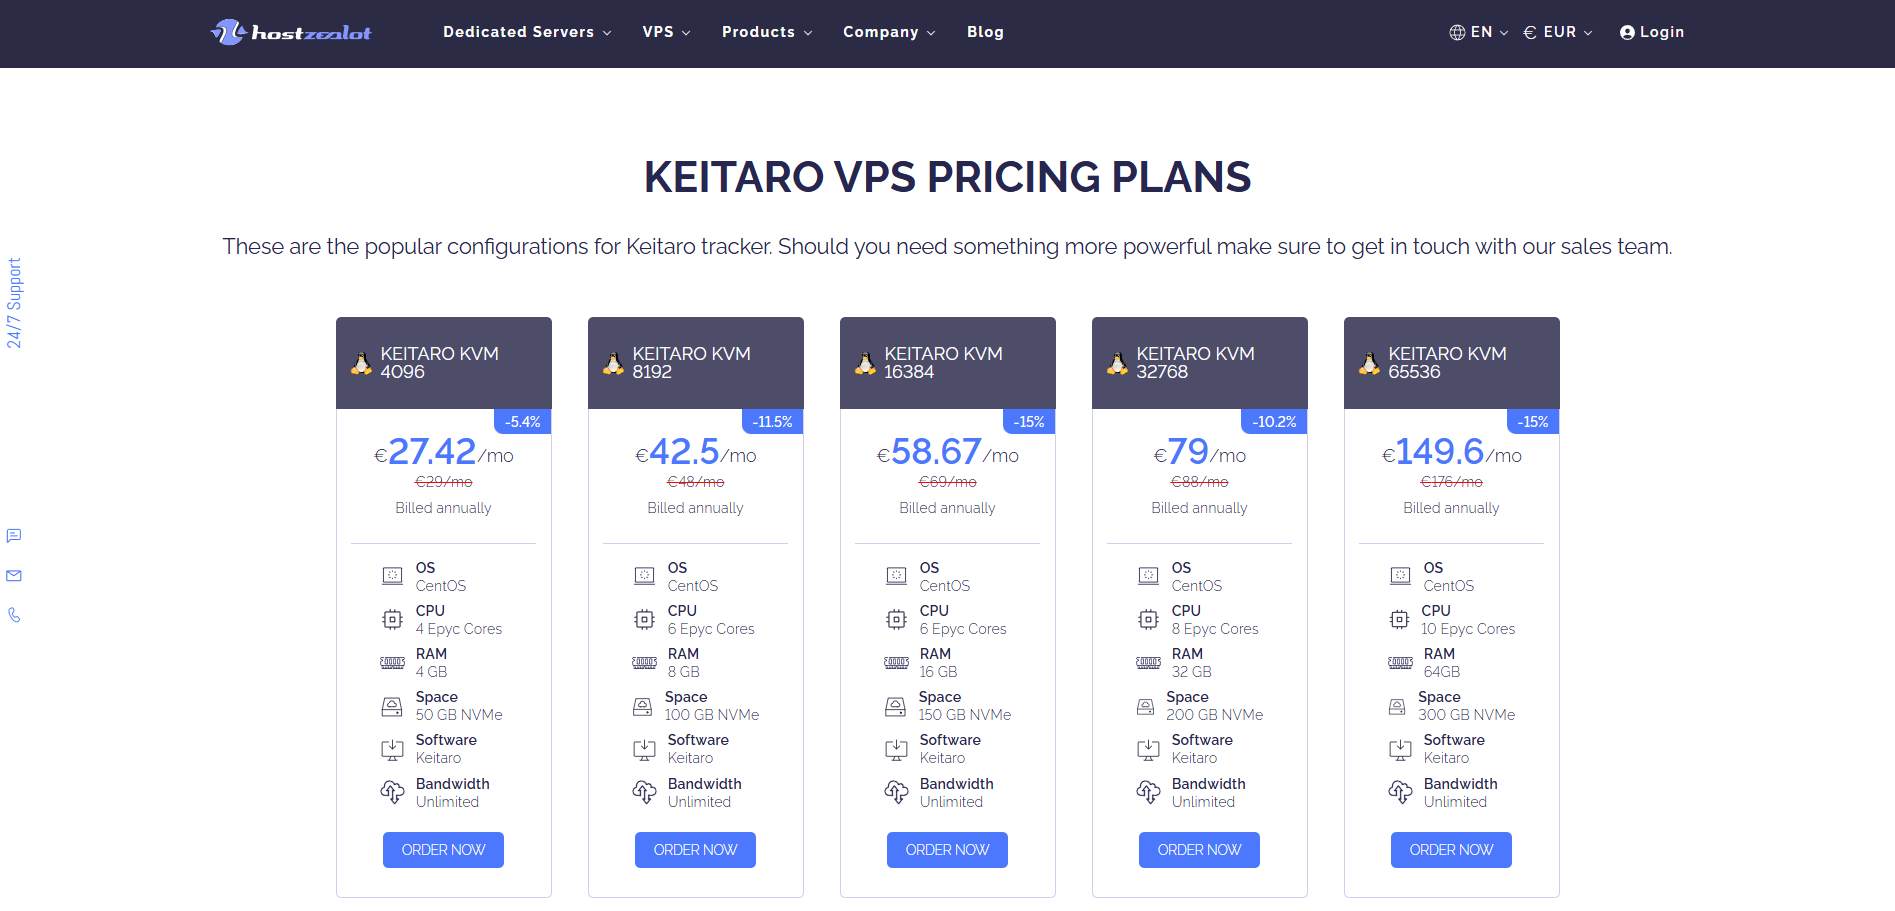Click the phone icon in left sidebar

coord(14,615)
